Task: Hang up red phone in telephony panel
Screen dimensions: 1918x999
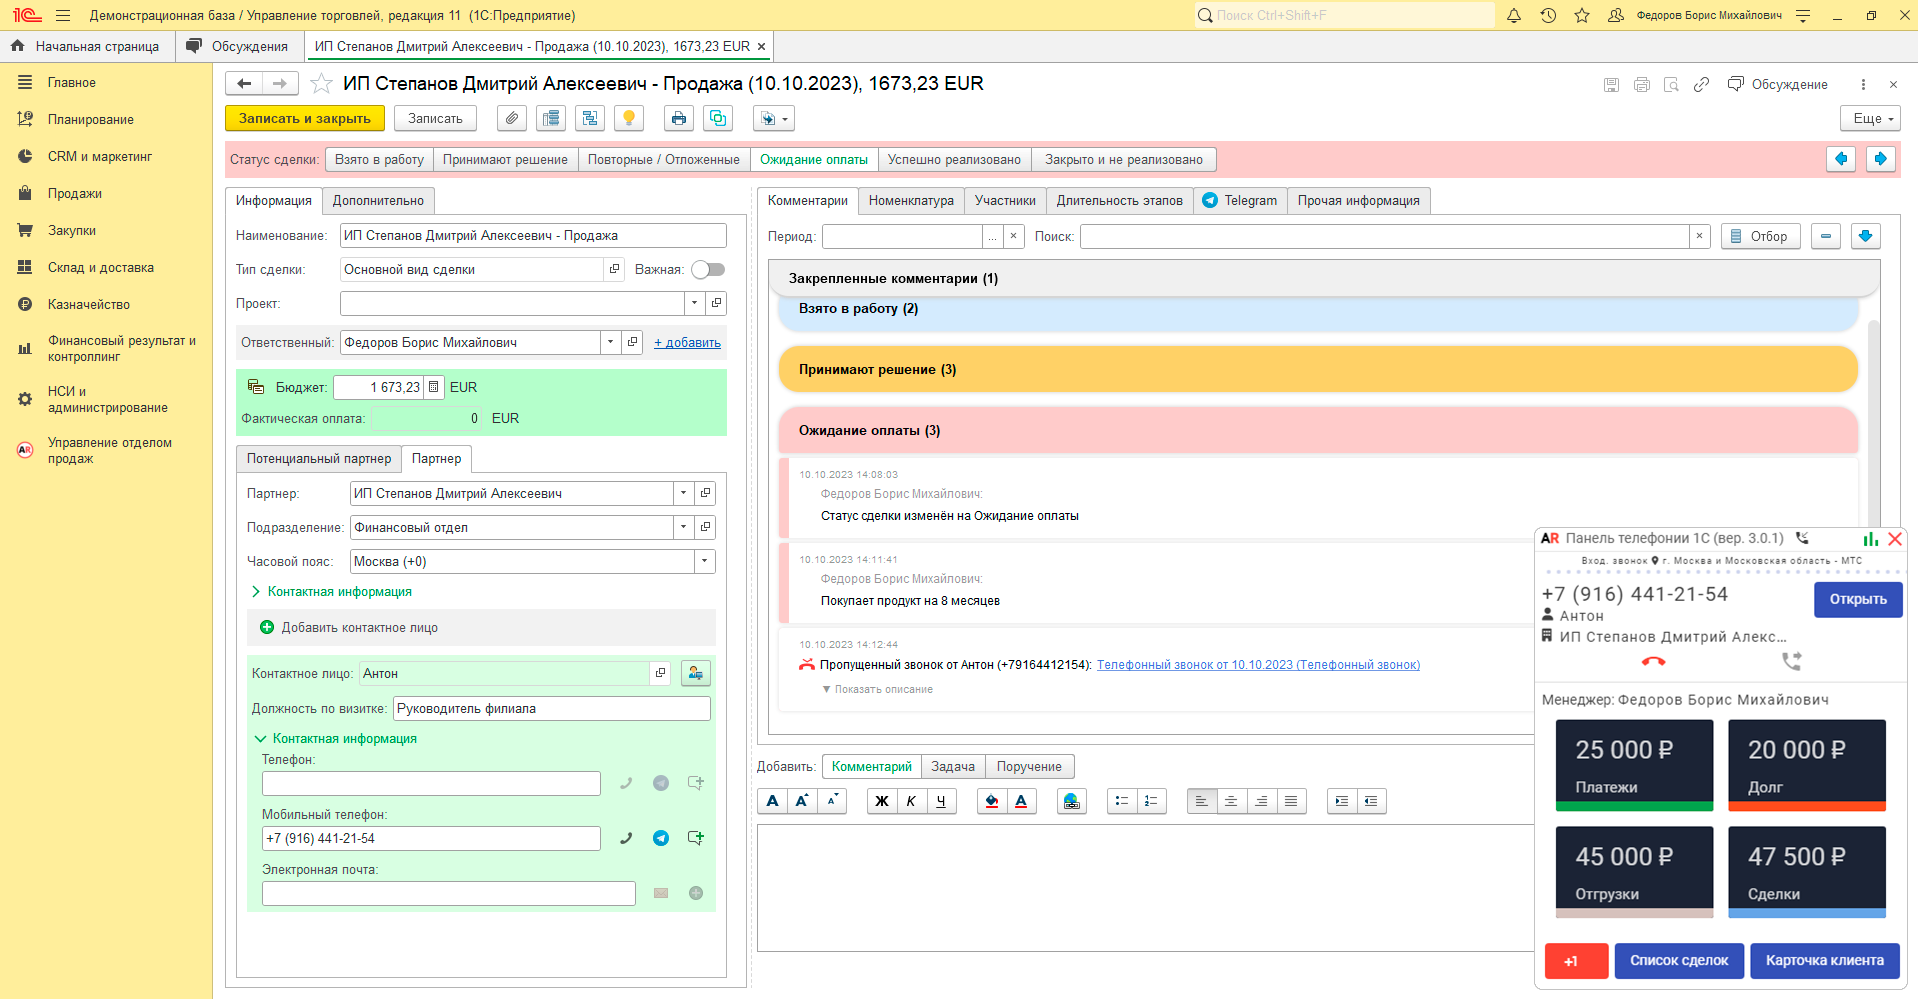Action: point(1654,661)
